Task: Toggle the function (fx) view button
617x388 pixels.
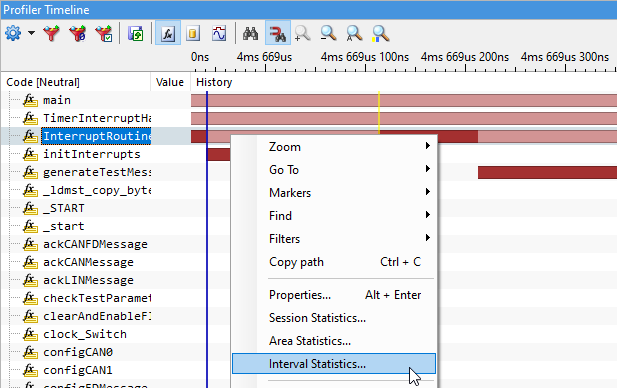Action: coord(168,33)
